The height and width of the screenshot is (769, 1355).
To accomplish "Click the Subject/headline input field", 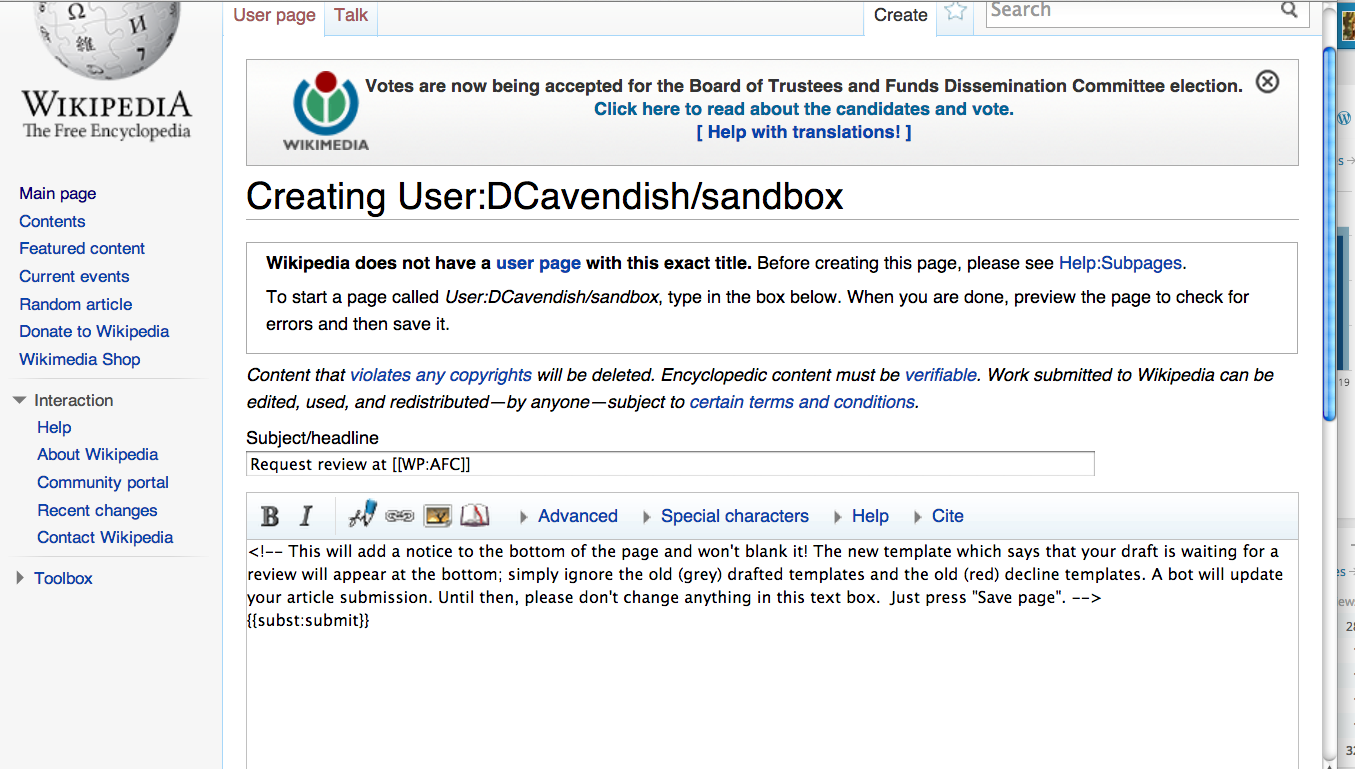I will pyautogui.click(x=670, y=464).
